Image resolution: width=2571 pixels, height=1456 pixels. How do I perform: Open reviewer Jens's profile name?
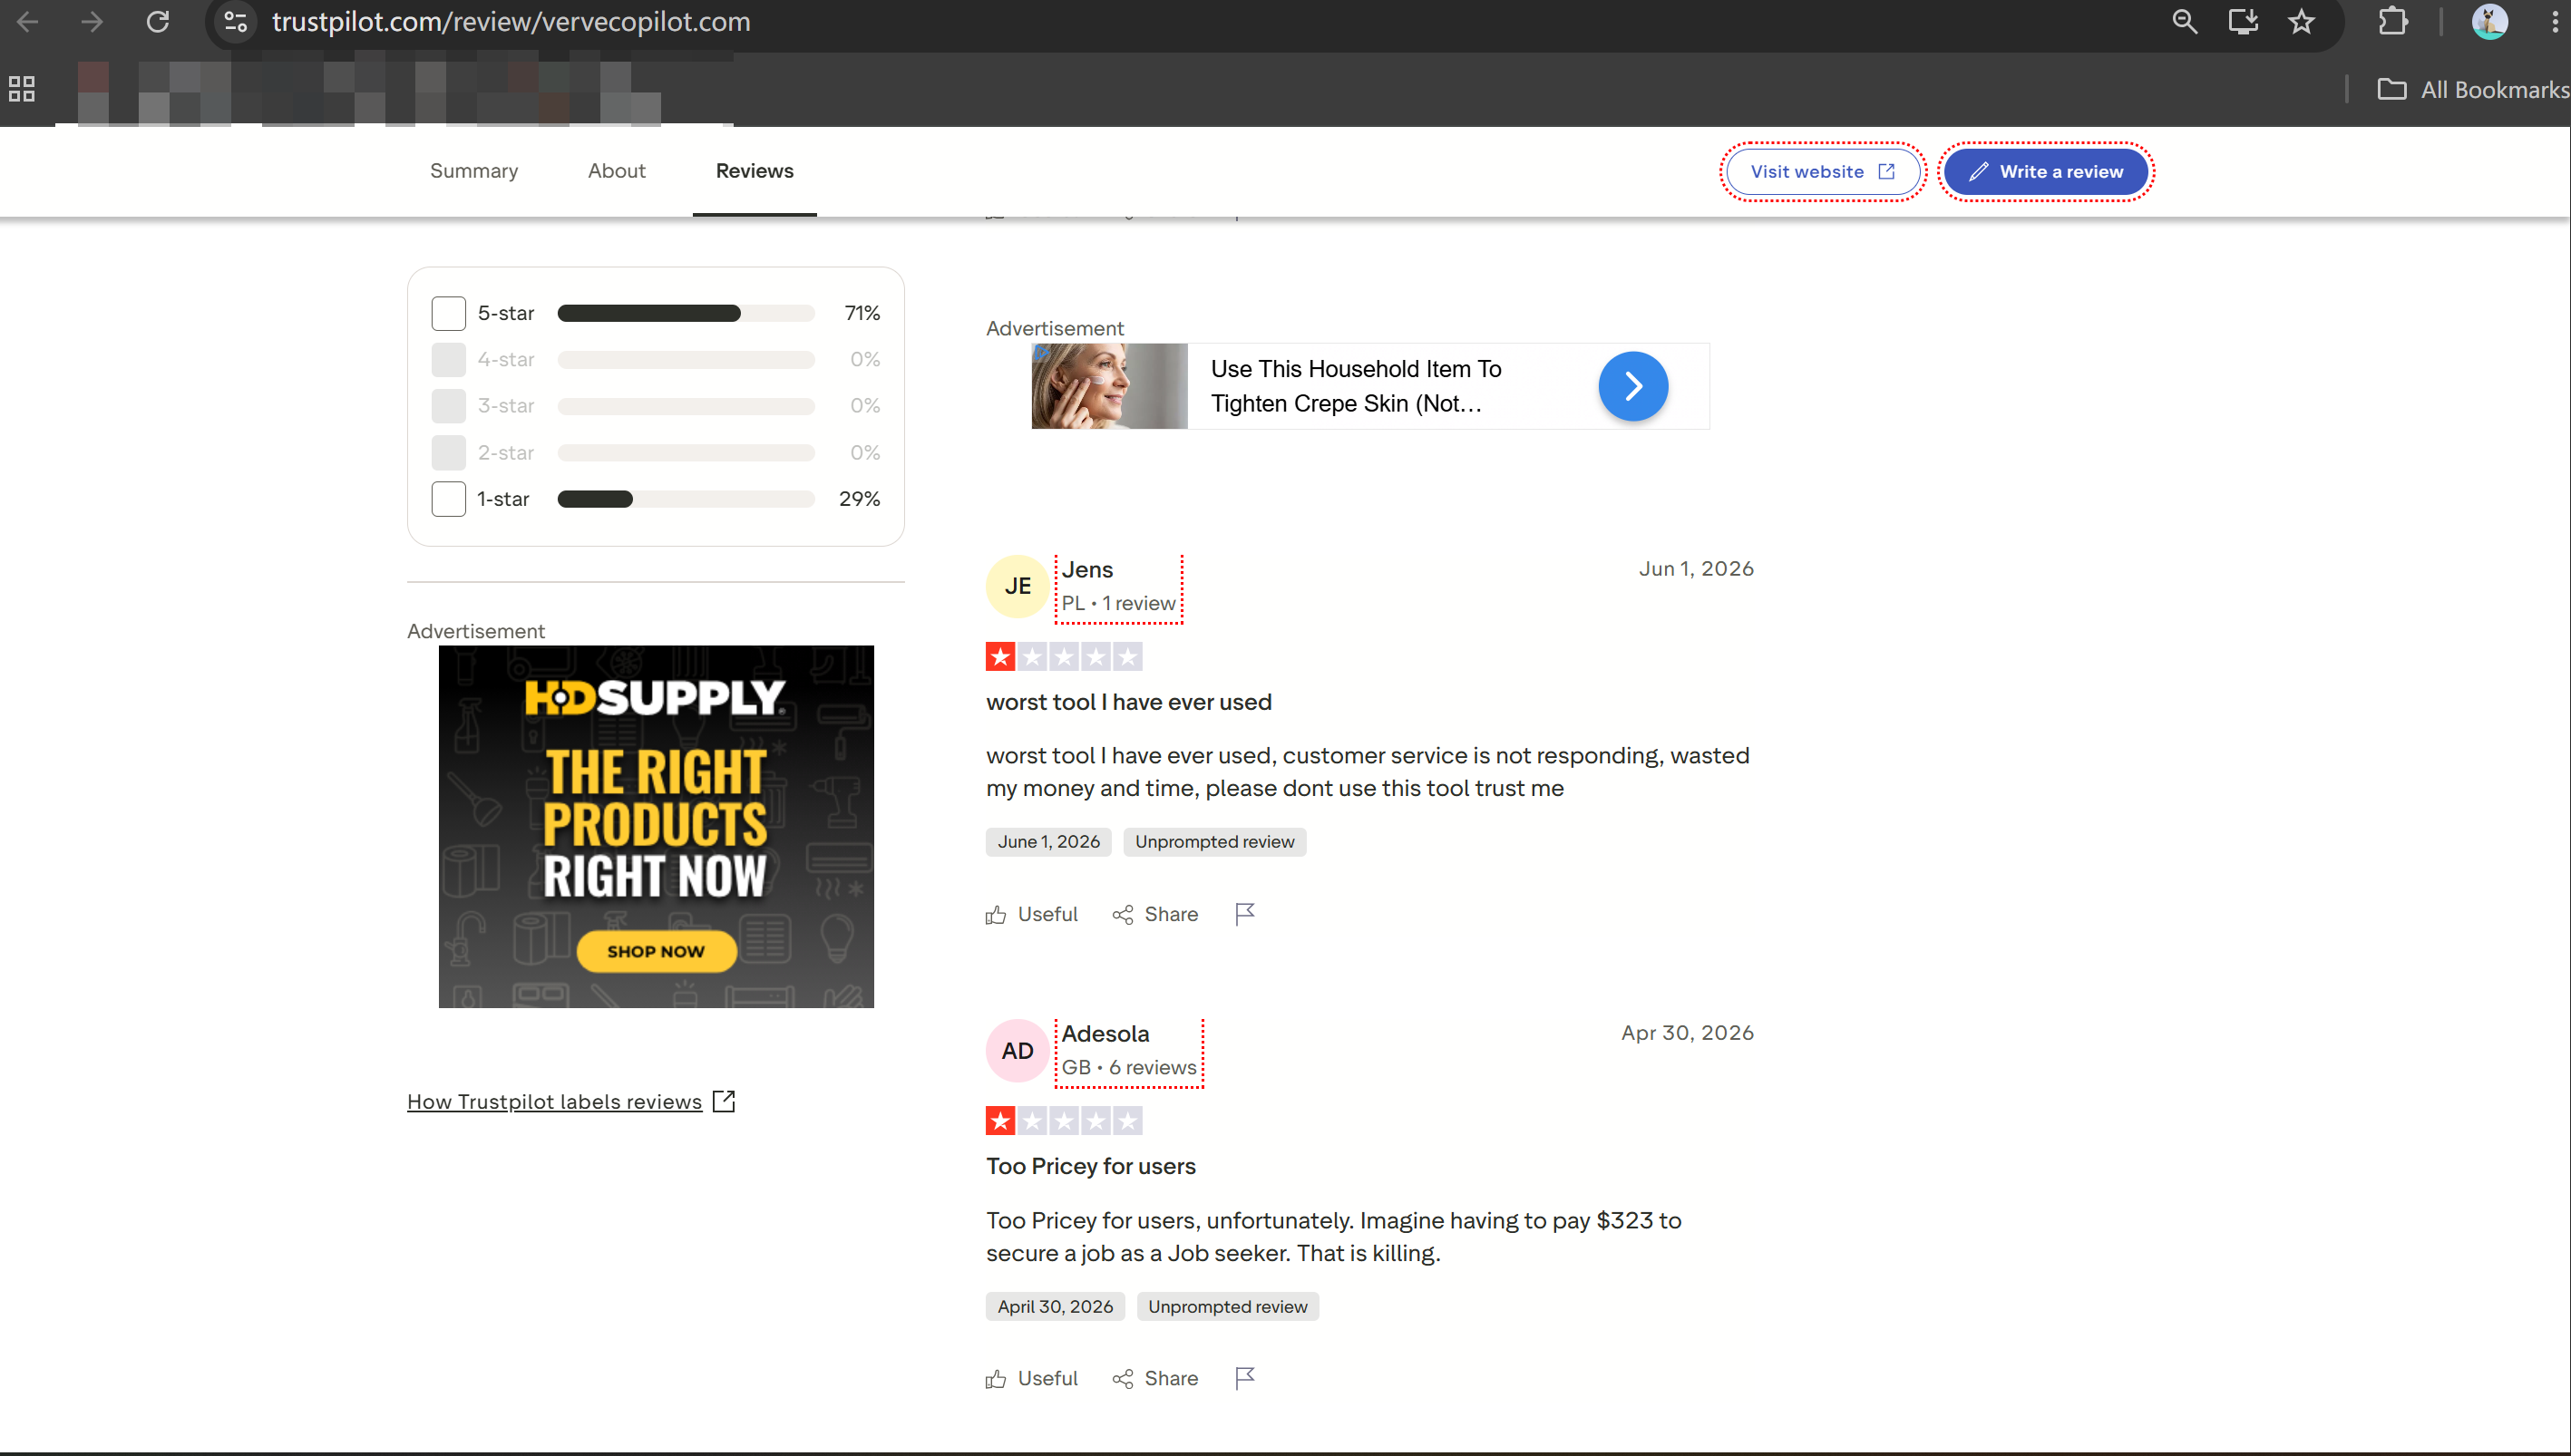click(1087, 570)
